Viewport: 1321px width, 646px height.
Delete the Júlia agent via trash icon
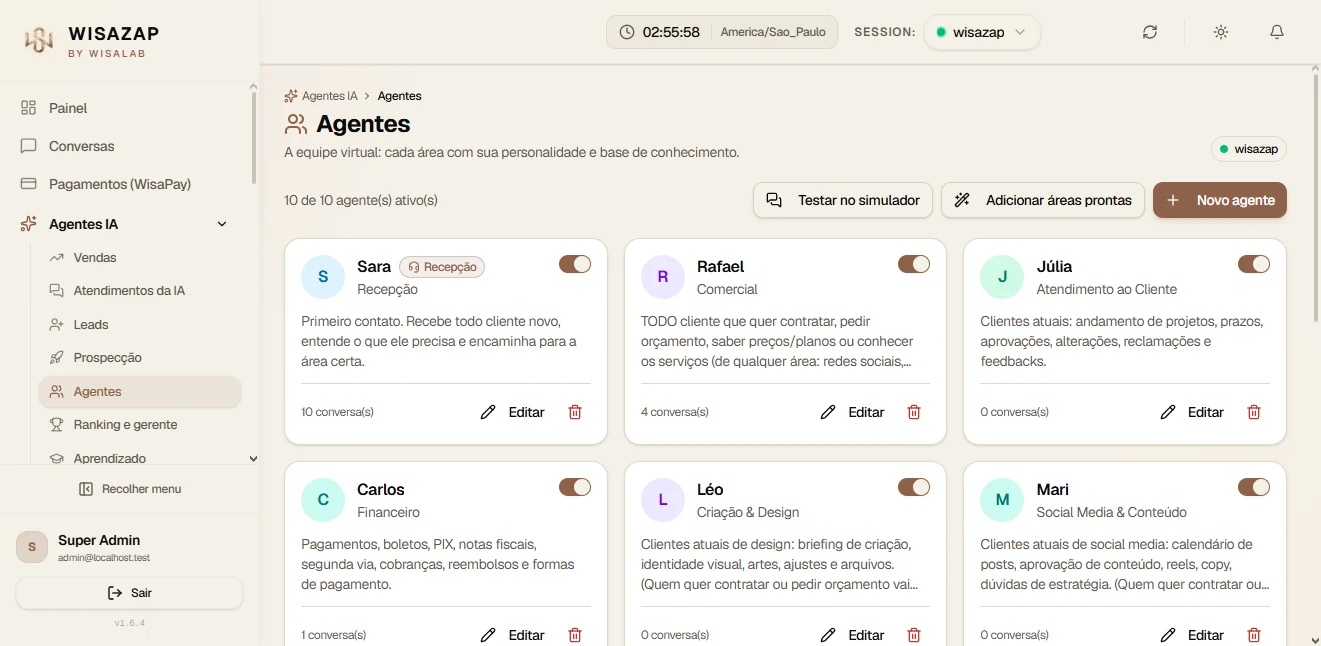pos(1254,412)
